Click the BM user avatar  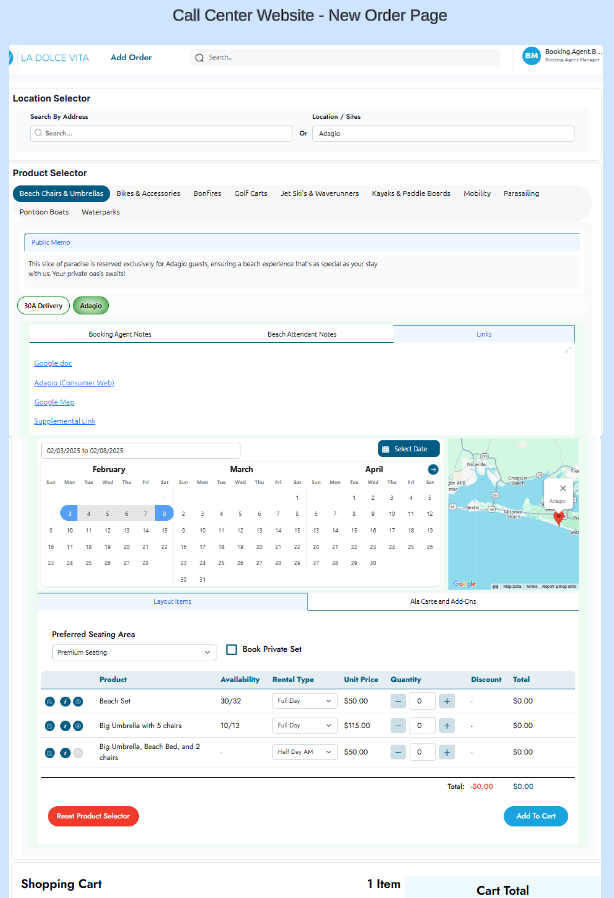(x=531, y=57)
